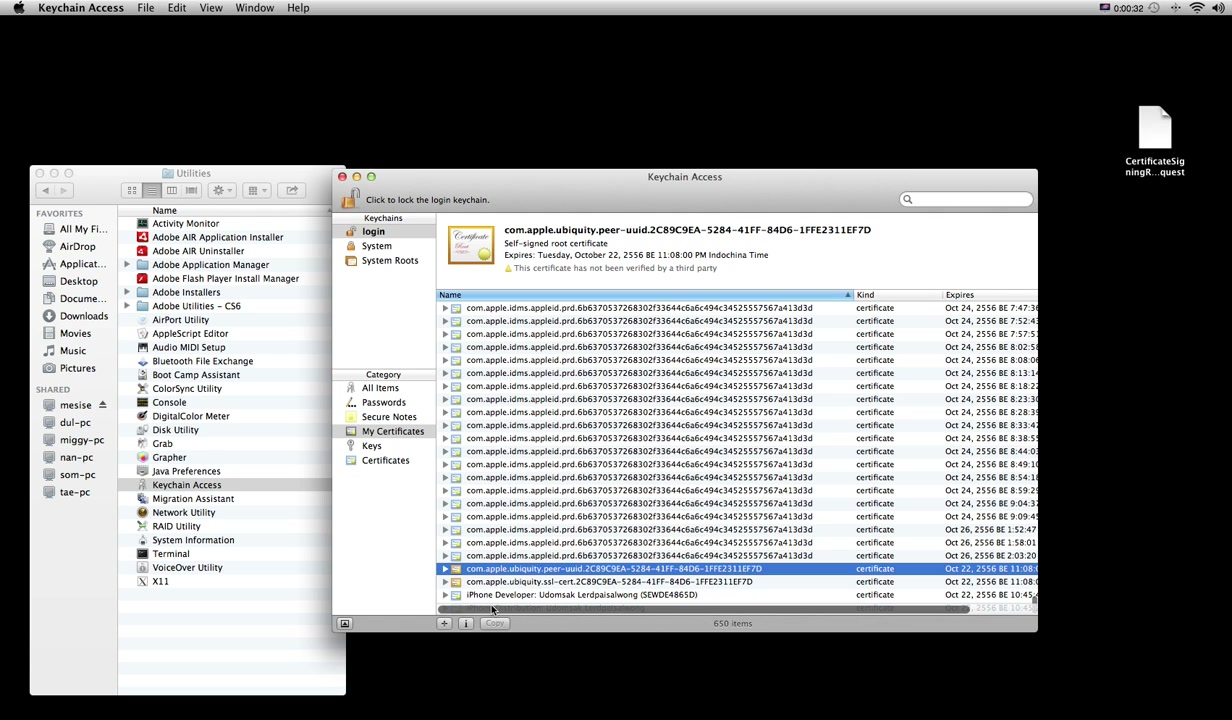This screenshot has height=720, width=1232.
Task: Eject the mesise shared device
Action: 102,405
